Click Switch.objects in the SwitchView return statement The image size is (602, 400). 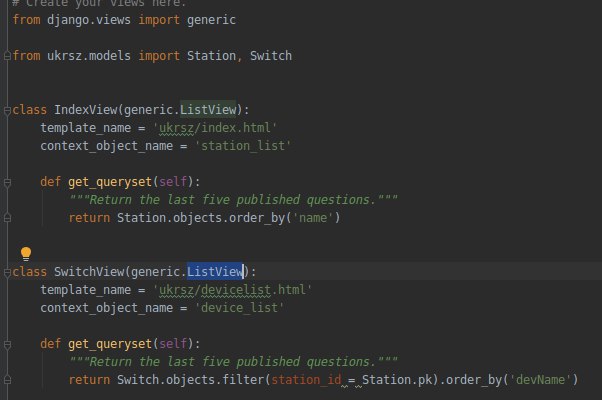(x=166, y=380)
